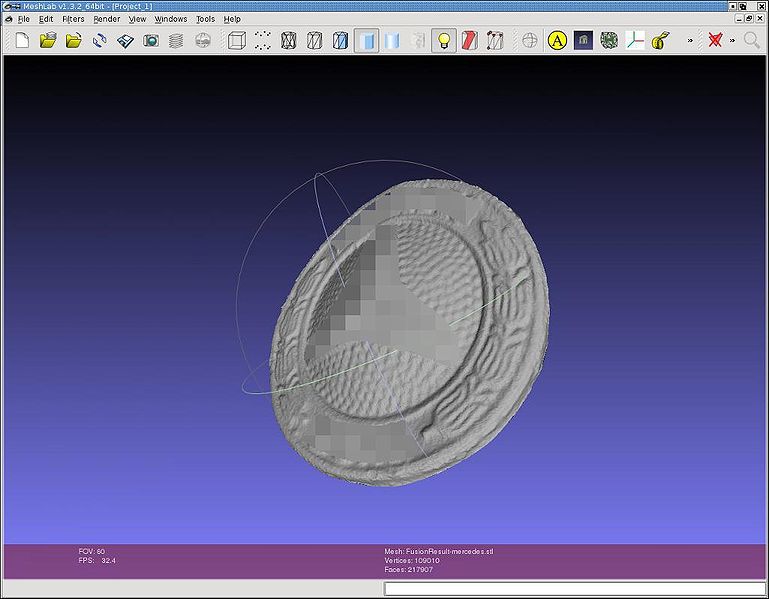Screen dimensions: 769x599
Task: Enable wireframe render mode
Action: (288, 40)
